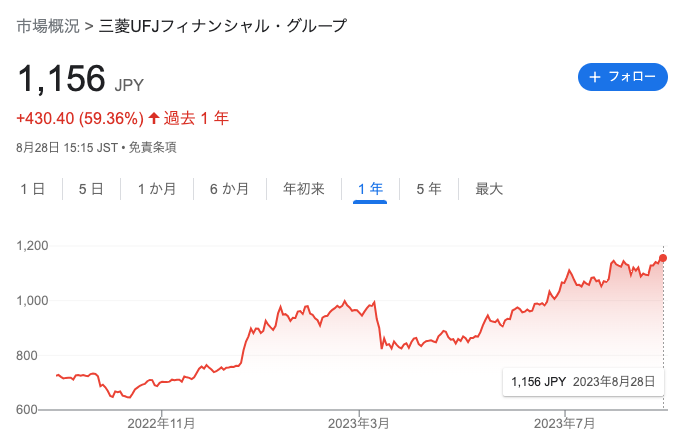Show the 5年 chart range
Viewport: 684px width, 441px height.
pyautogui.click(x=429, y=189)
